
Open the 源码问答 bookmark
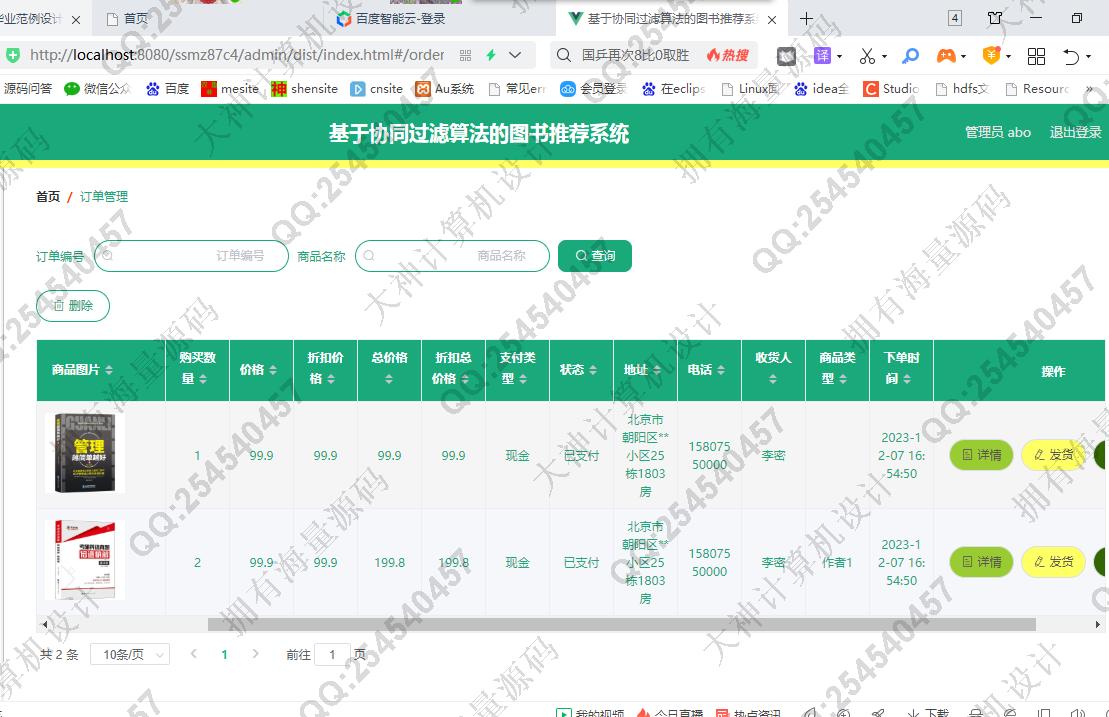click(26, 89)
